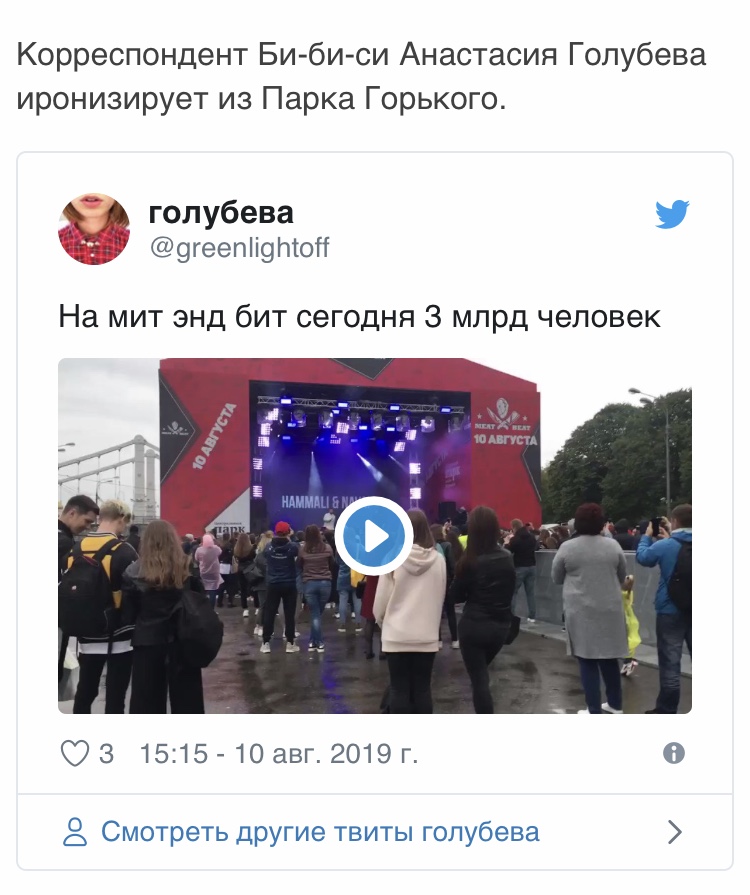
Task: Play the embedded concert video
Action: click(374, 535)
